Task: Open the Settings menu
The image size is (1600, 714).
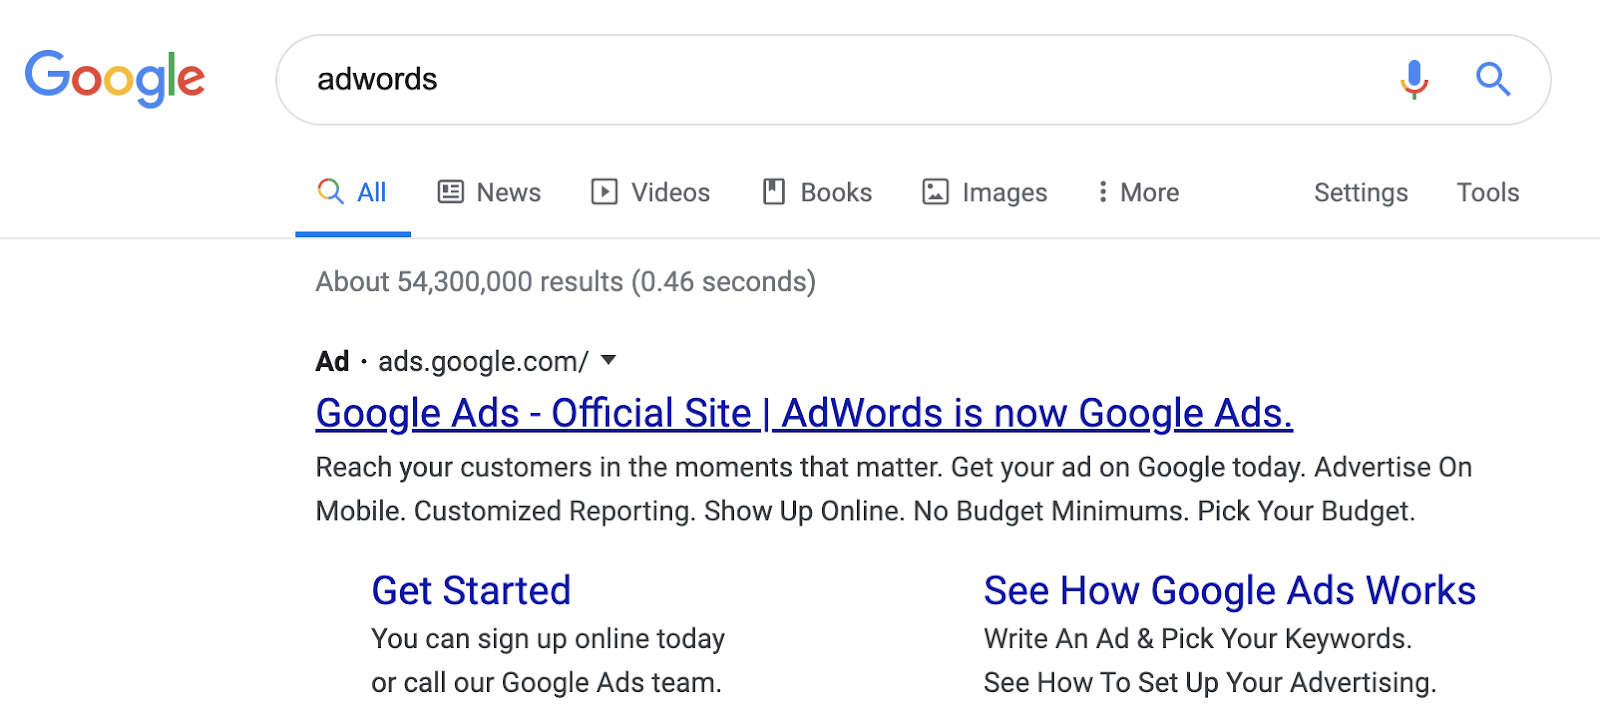Action: coord(1360,193)
